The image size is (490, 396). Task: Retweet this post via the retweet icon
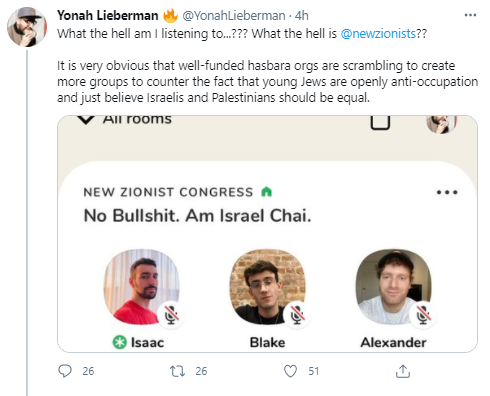coord(177,371)
